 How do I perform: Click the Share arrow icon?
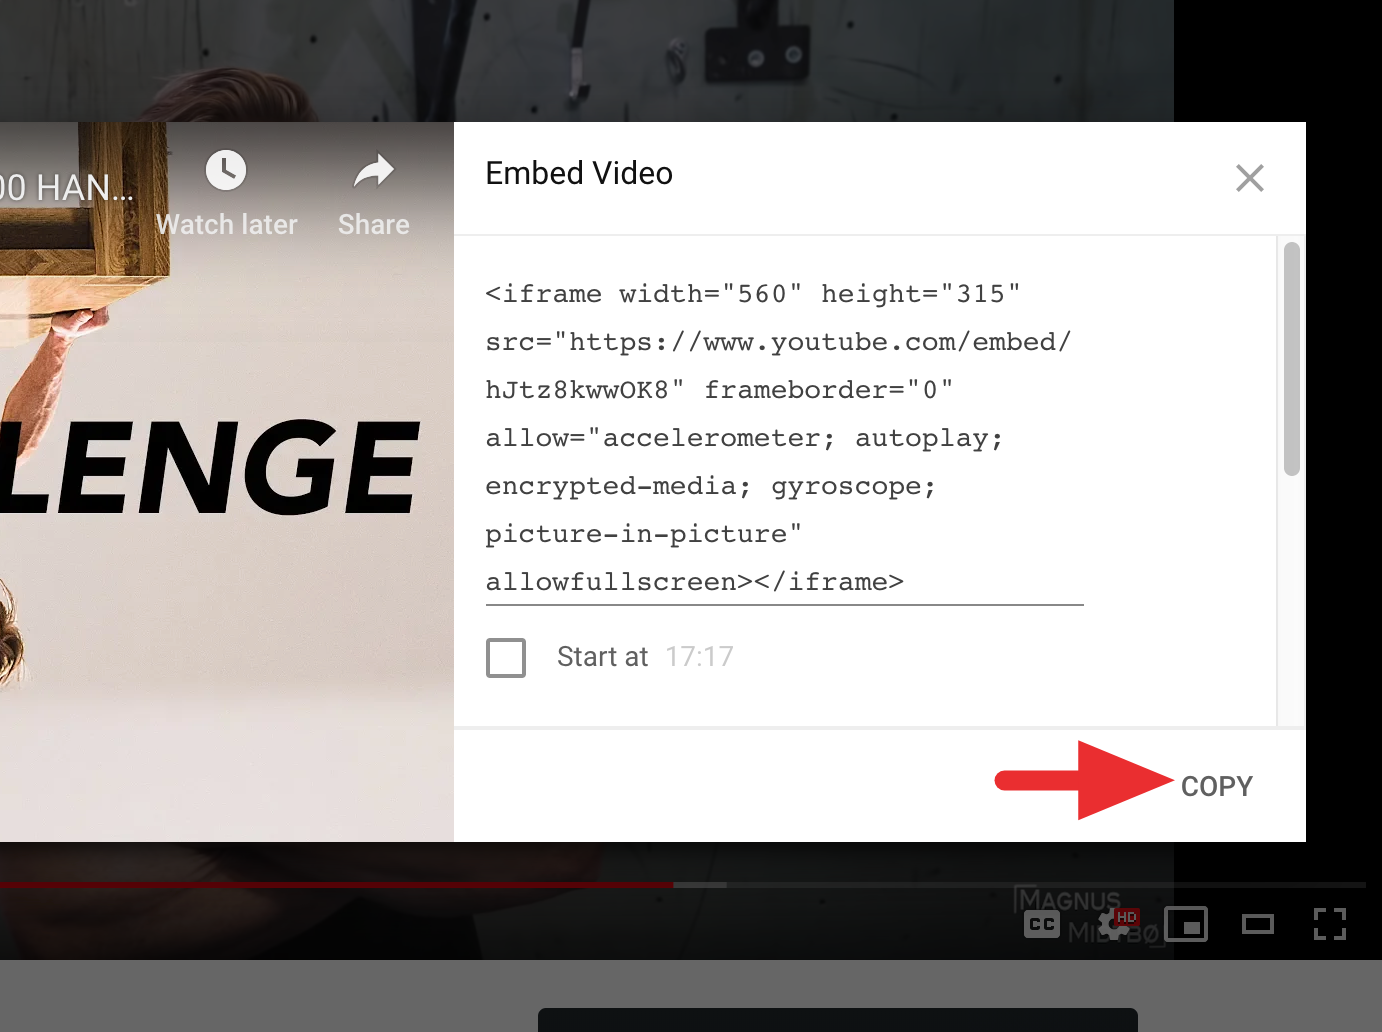point(374,171)
